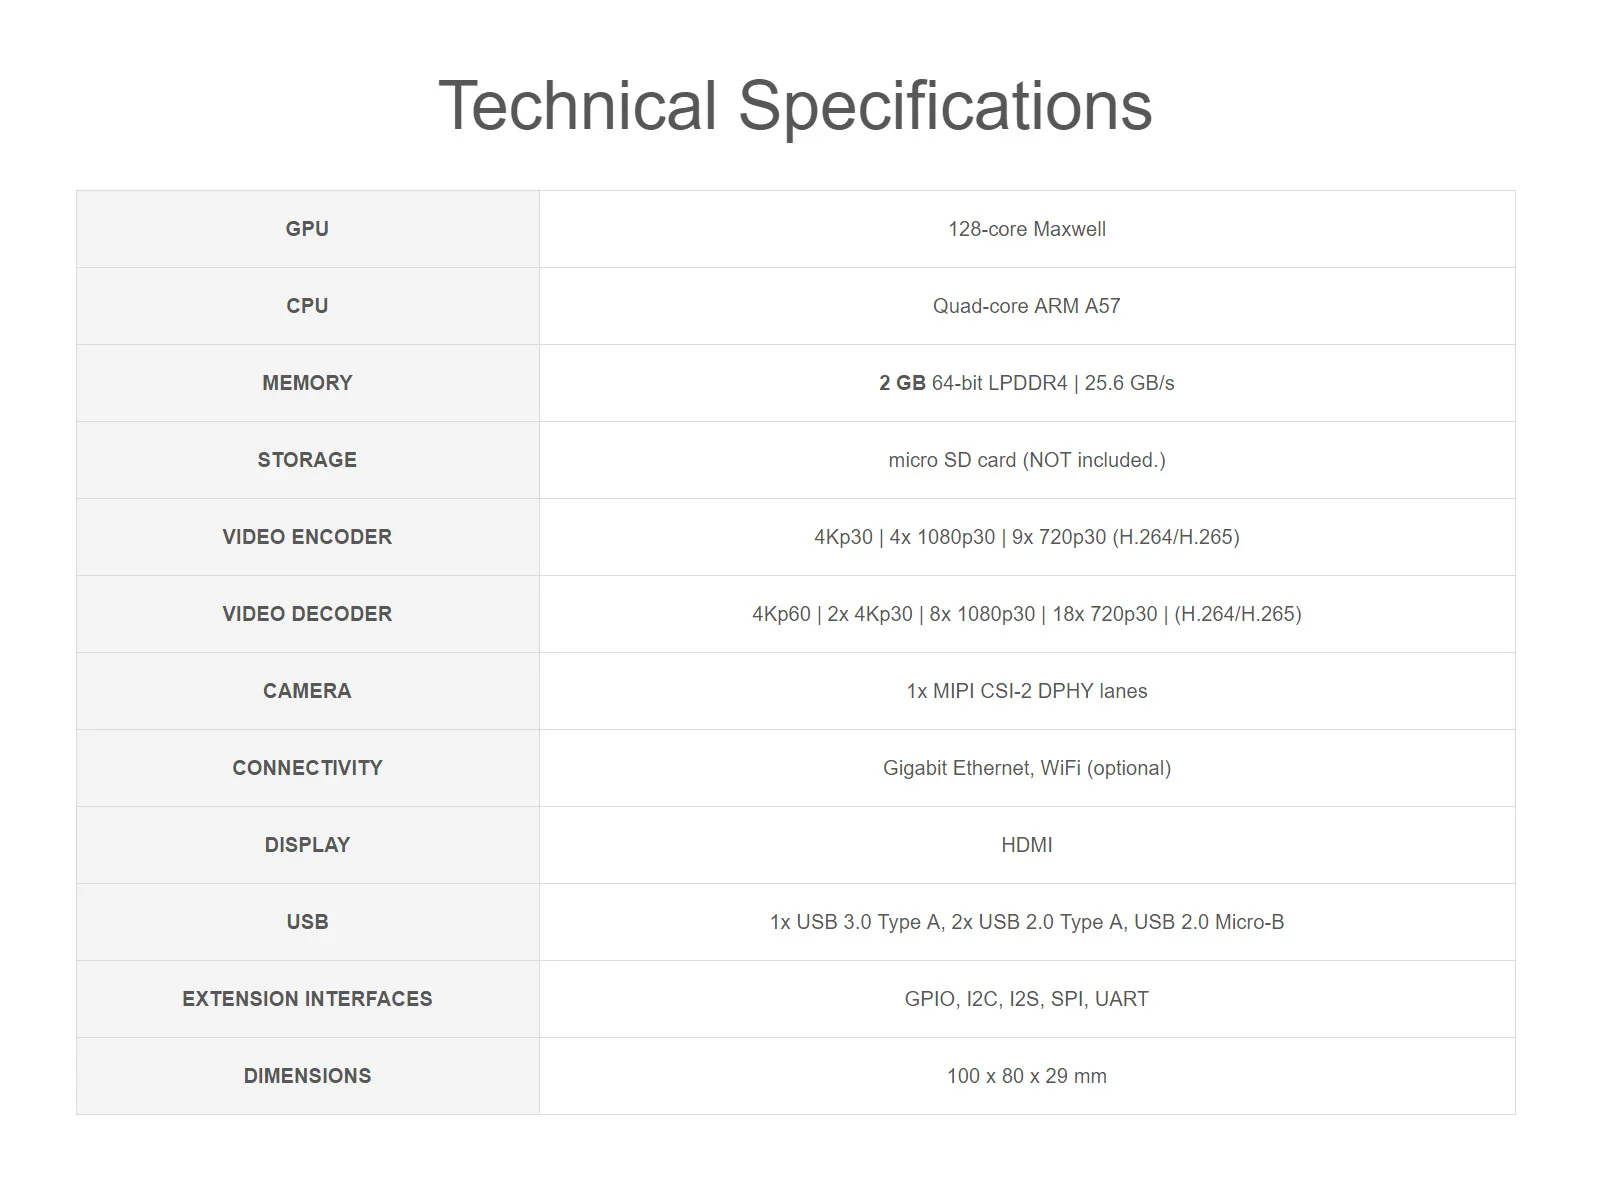Select the STORAGE row label
Viewport: 1600px width, 1200px height.
coord(307,460)
